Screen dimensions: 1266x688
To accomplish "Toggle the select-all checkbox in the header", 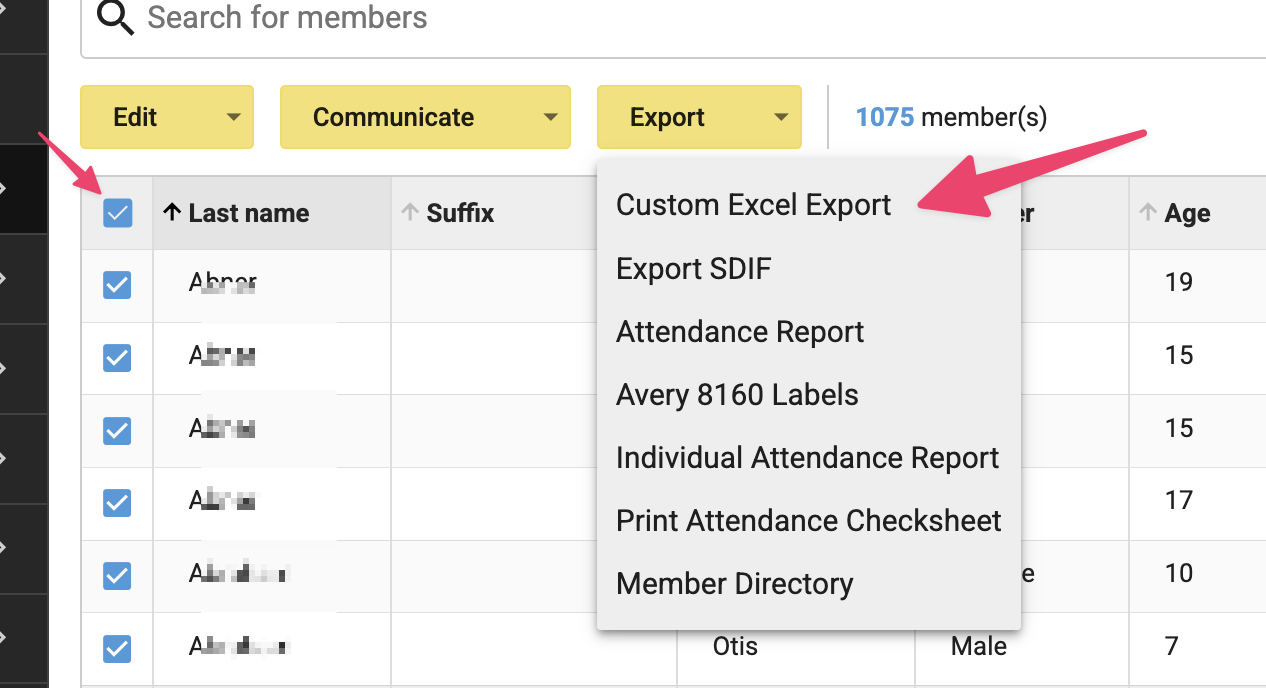I will pos(117,213).
